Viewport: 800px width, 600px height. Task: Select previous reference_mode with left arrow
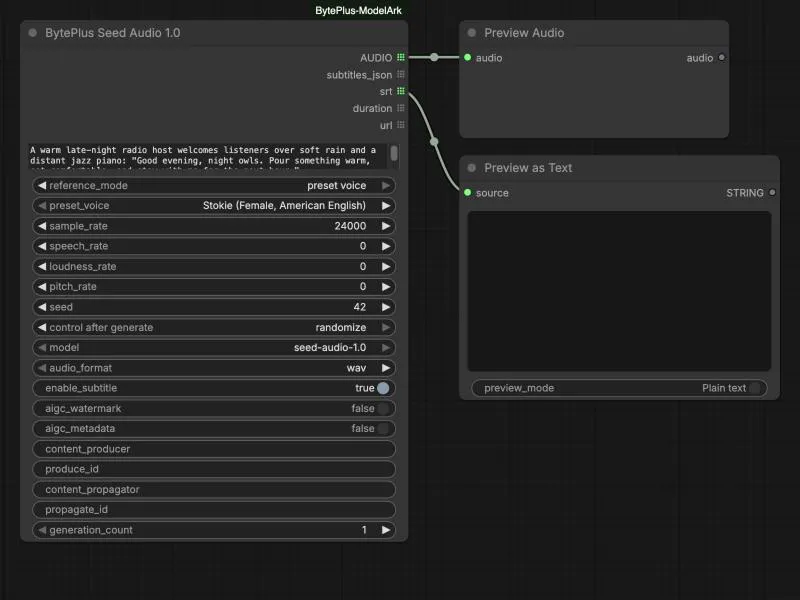42,186
